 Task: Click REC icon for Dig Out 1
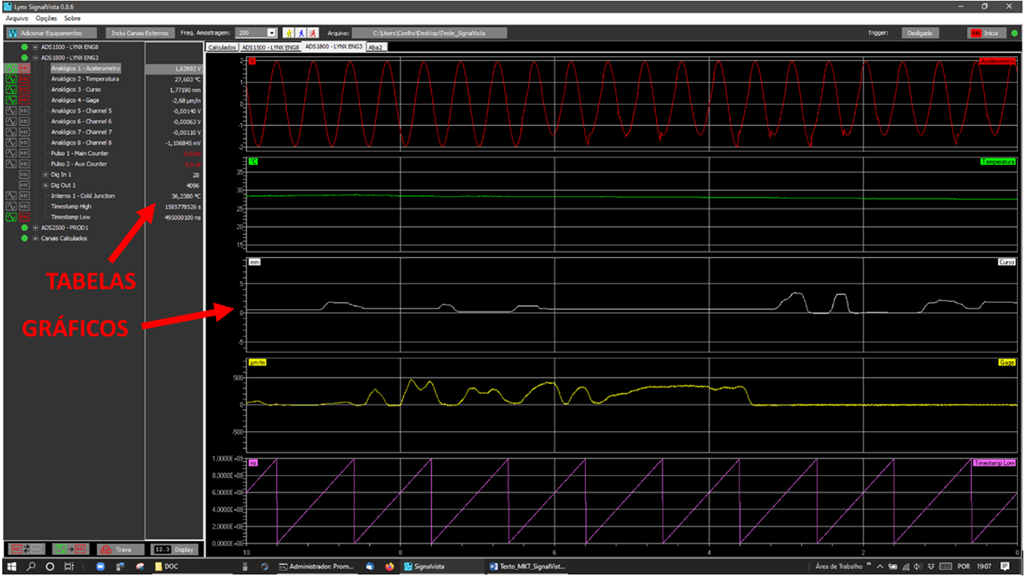coord(24,185)
